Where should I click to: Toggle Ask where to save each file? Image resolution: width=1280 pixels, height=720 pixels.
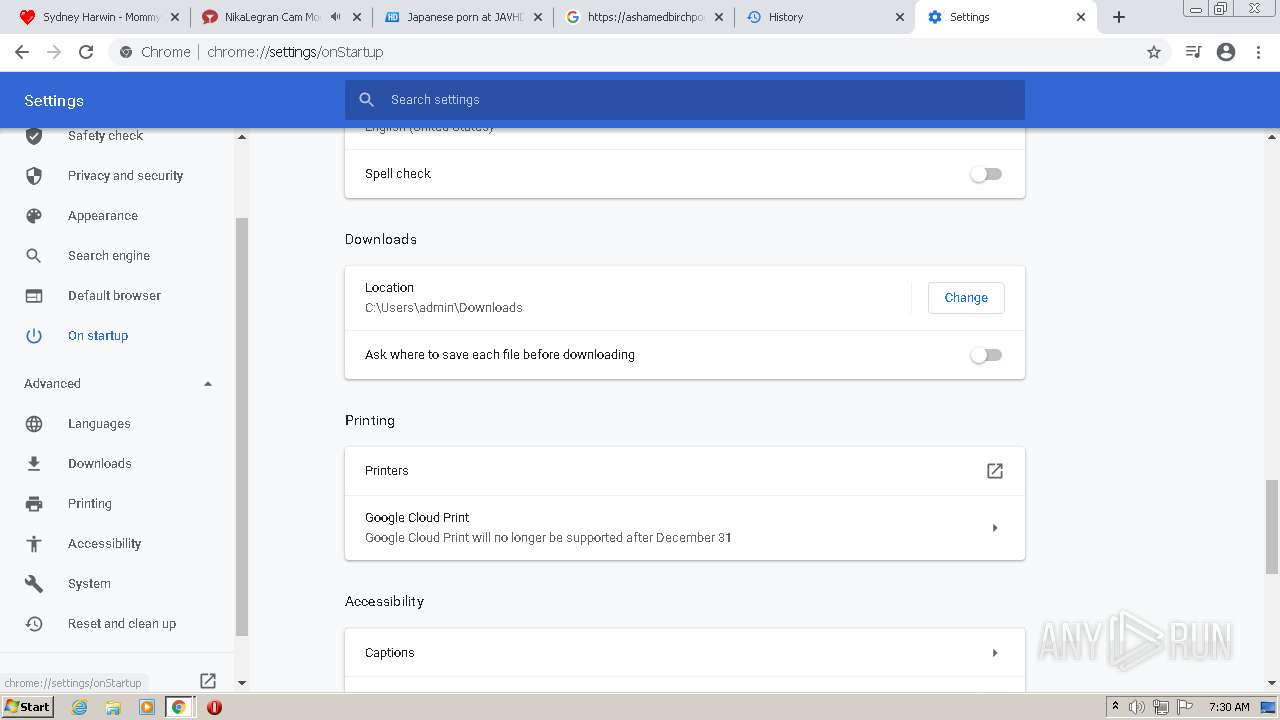(986, 355)
